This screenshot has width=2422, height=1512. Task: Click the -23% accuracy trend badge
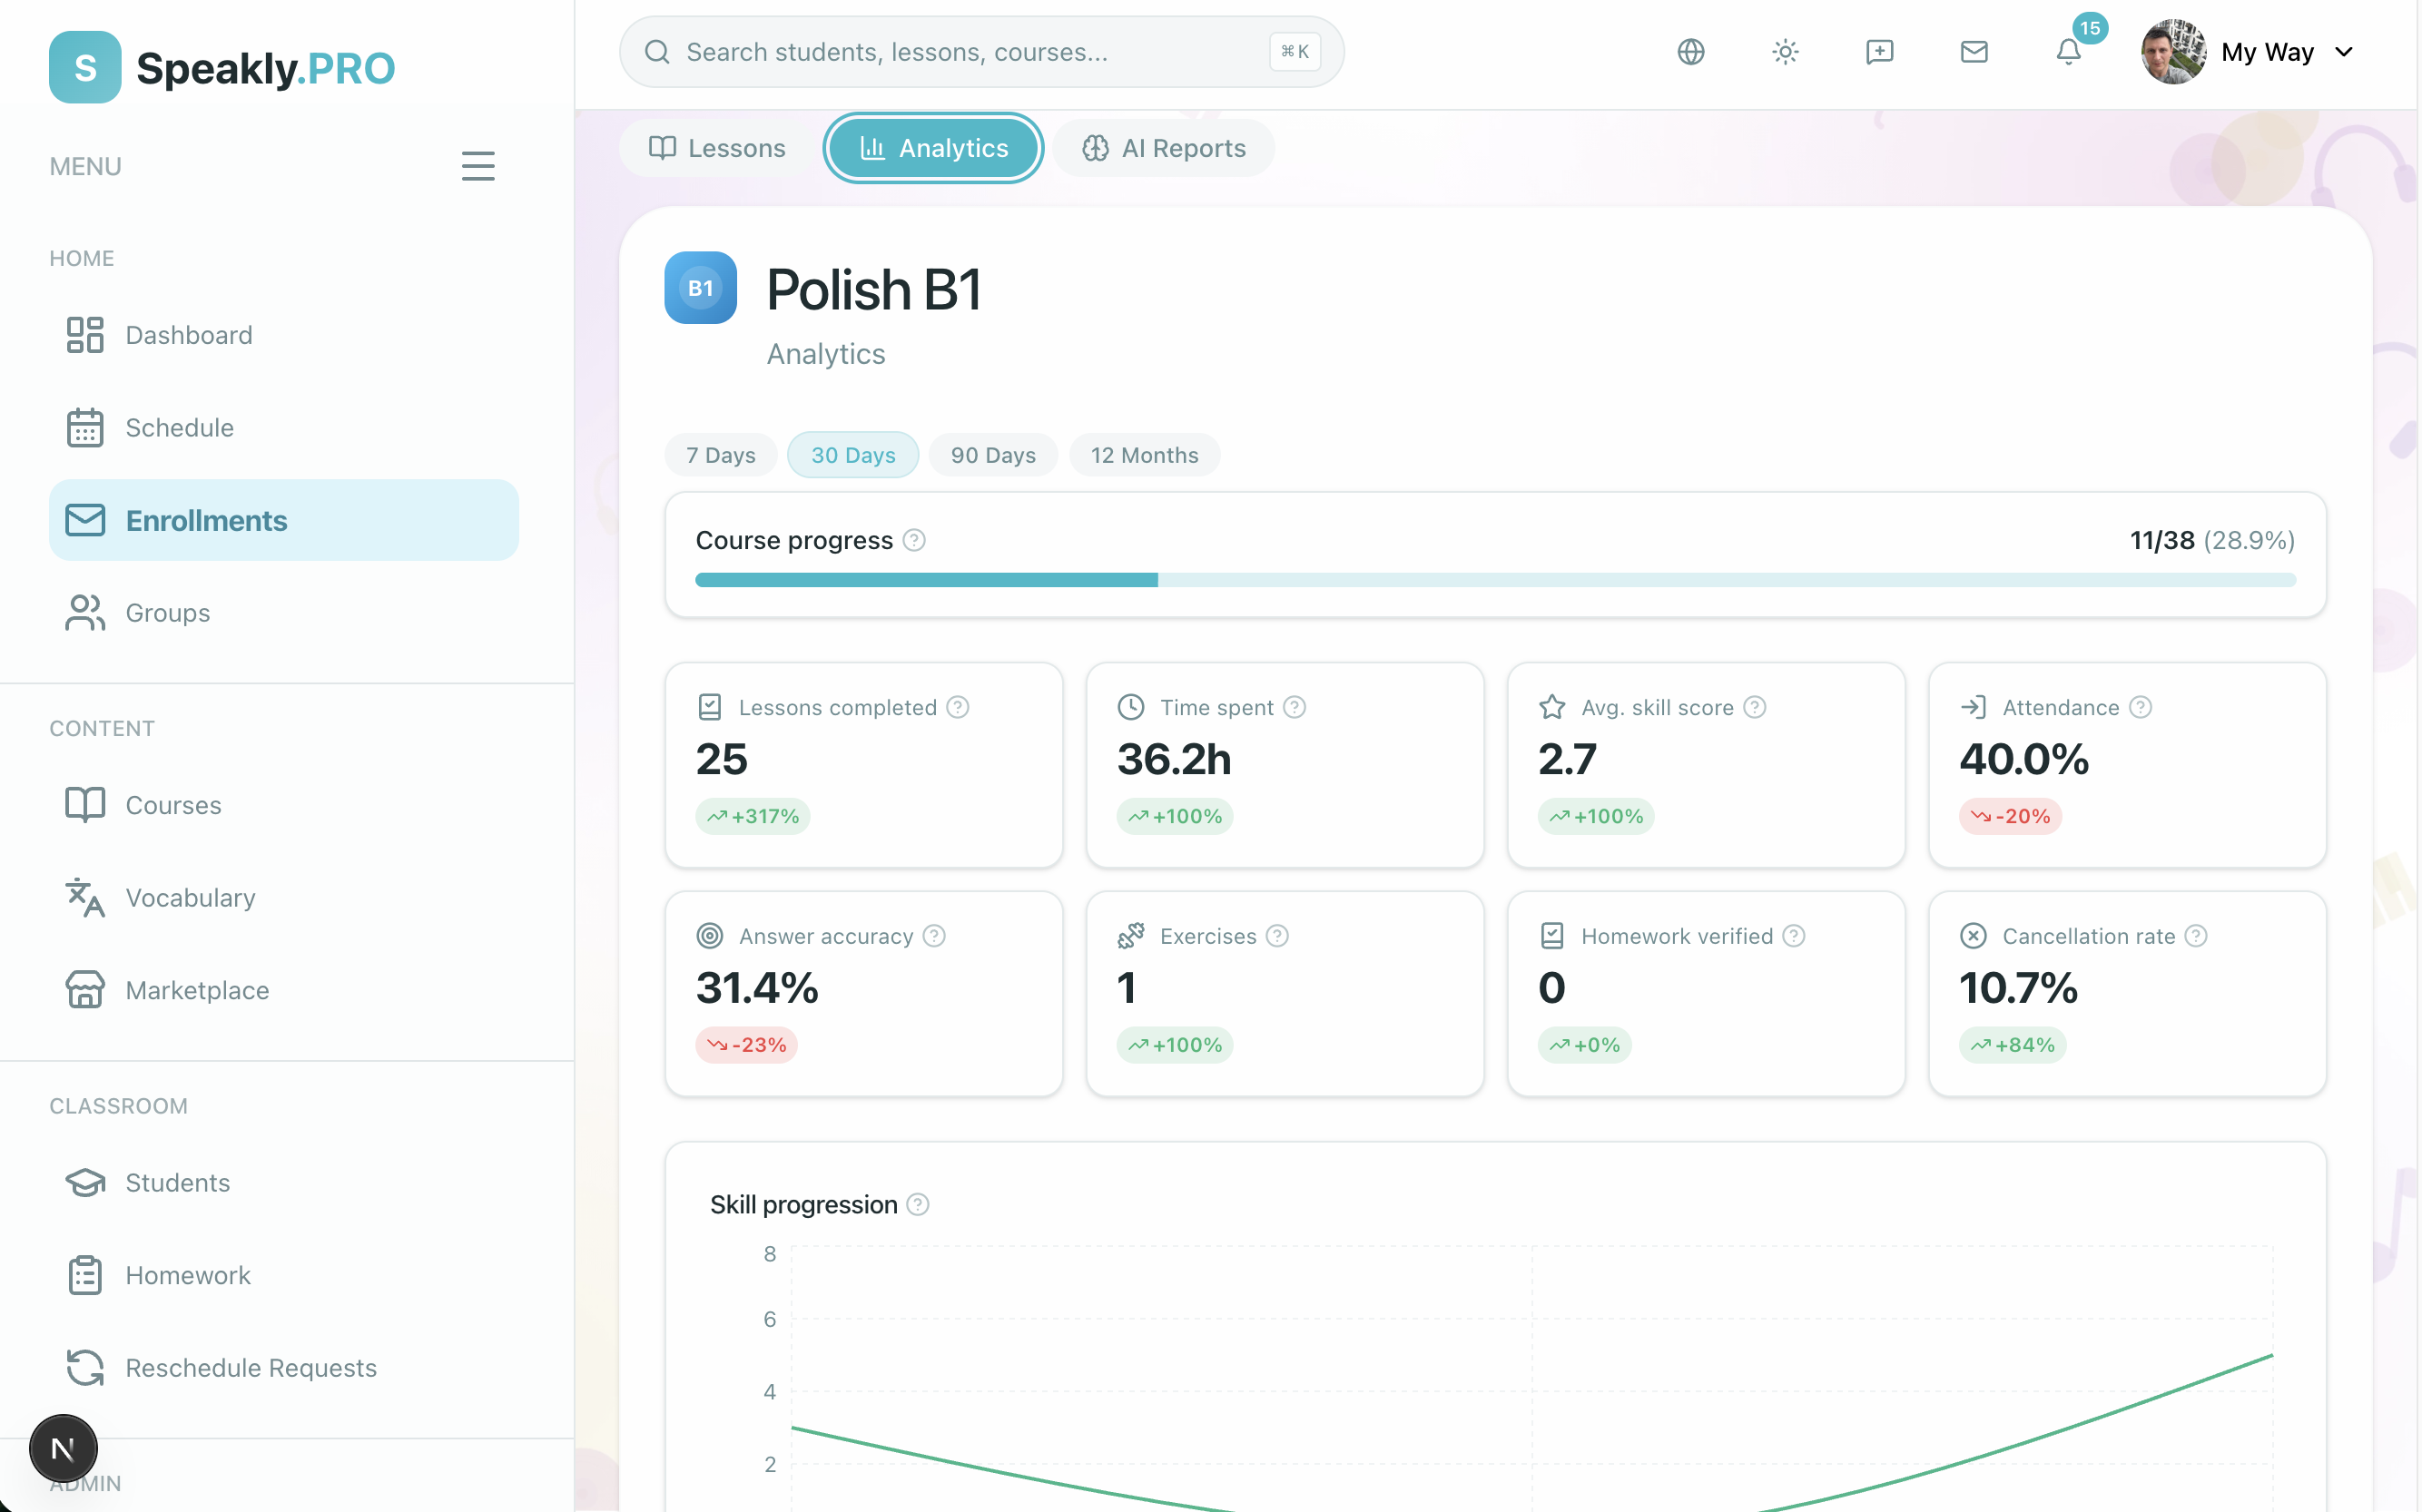(x=747, y=1045)
